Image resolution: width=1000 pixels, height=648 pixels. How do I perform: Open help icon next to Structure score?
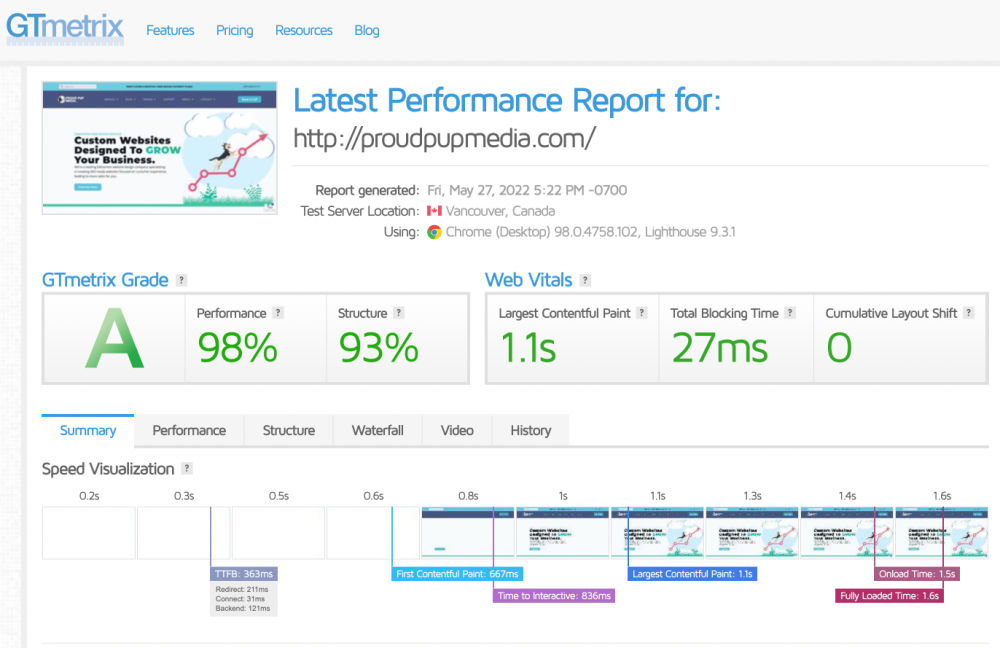(x=399, y=313)
